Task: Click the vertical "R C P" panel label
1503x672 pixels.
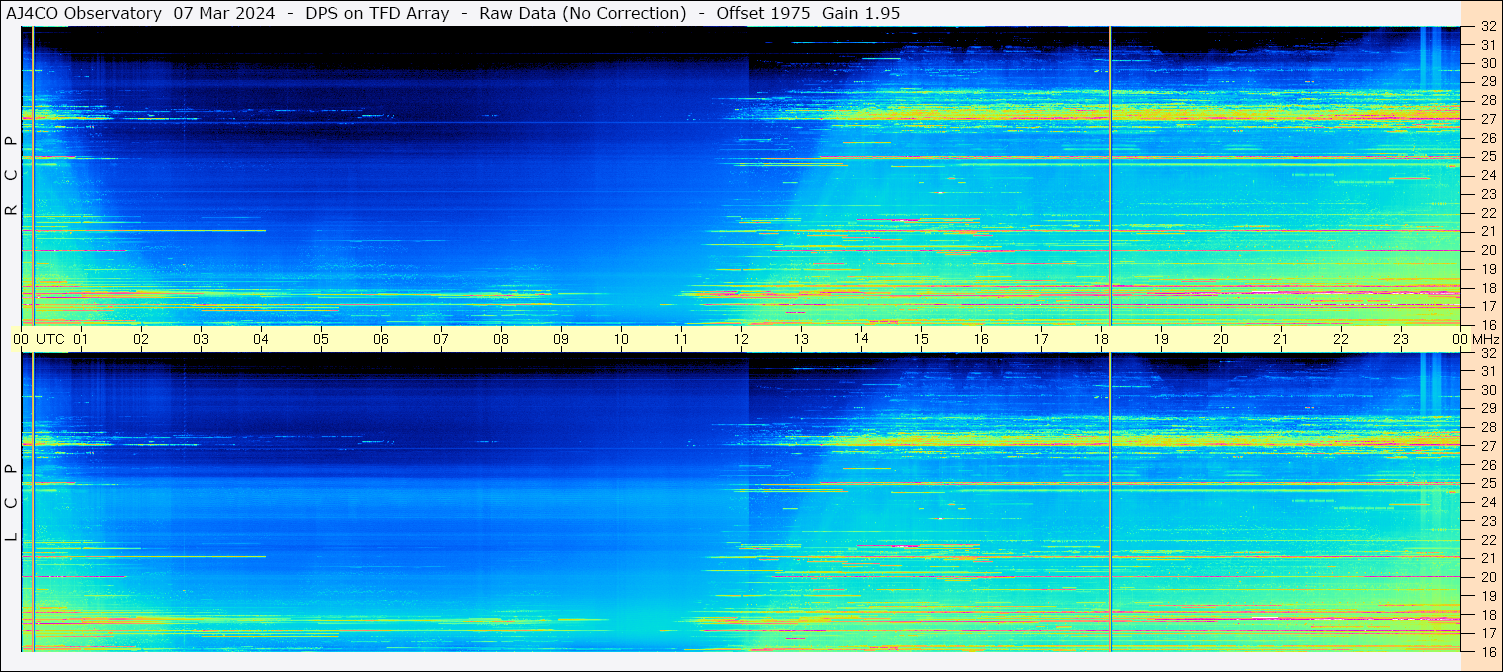Action: [11, 176]
